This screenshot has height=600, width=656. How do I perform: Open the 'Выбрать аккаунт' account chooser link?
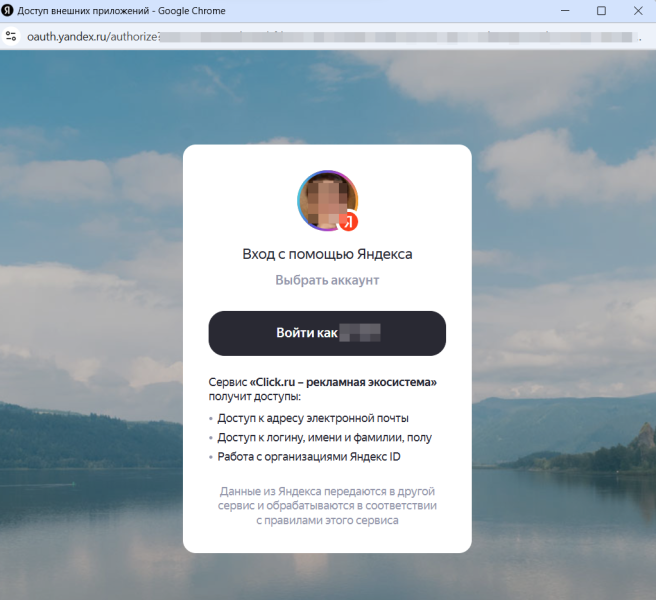pos(327,280)
